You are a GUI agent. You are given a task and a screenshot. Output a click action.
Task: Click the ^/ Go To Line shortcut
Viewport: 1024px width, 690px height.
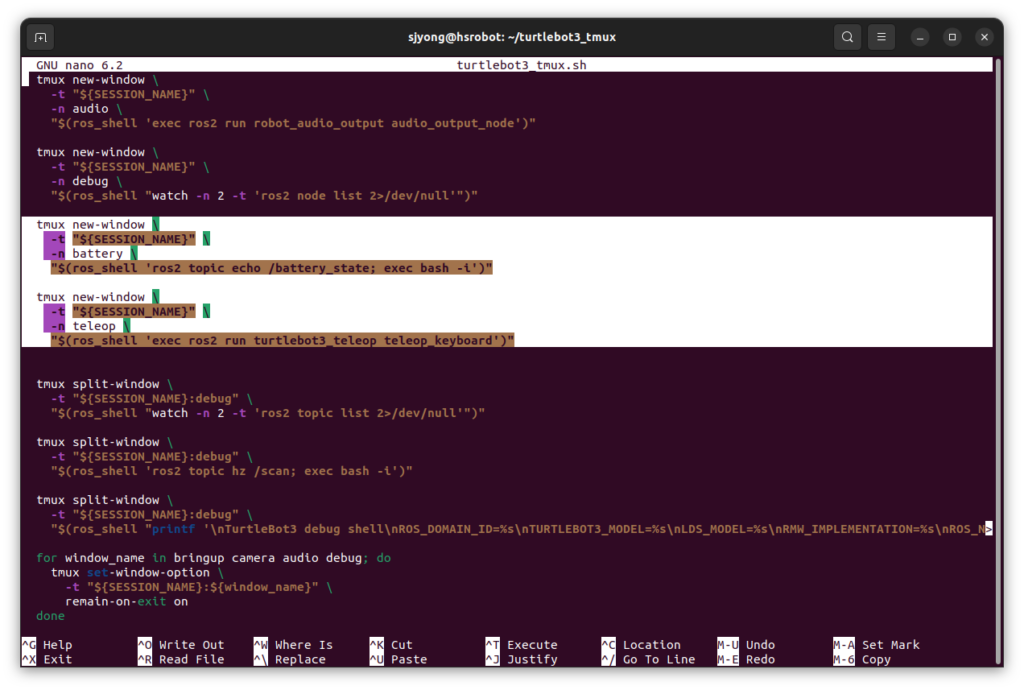click(648, 659)
